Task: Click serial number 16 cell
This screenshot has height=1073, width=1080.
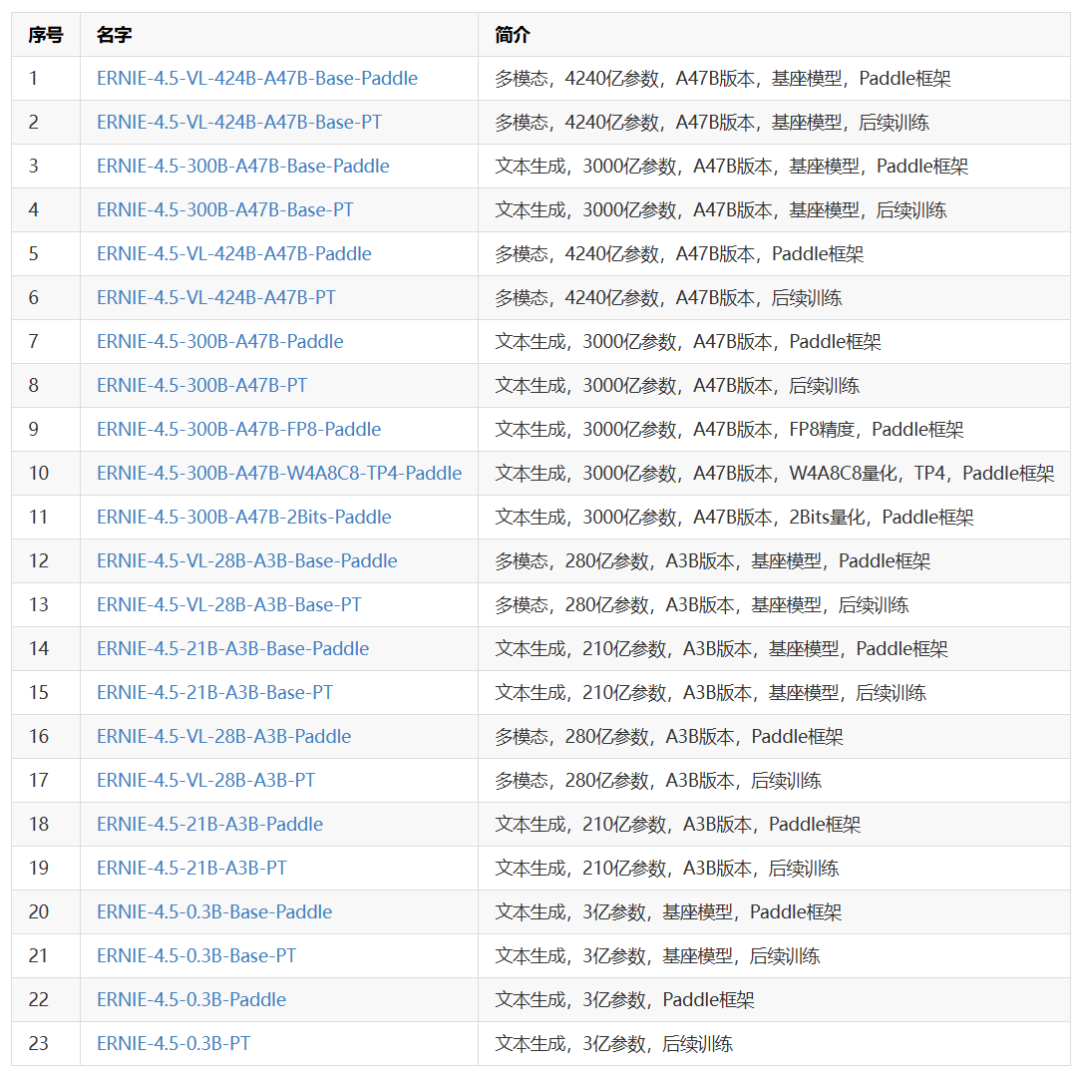Action: point(45,737)
